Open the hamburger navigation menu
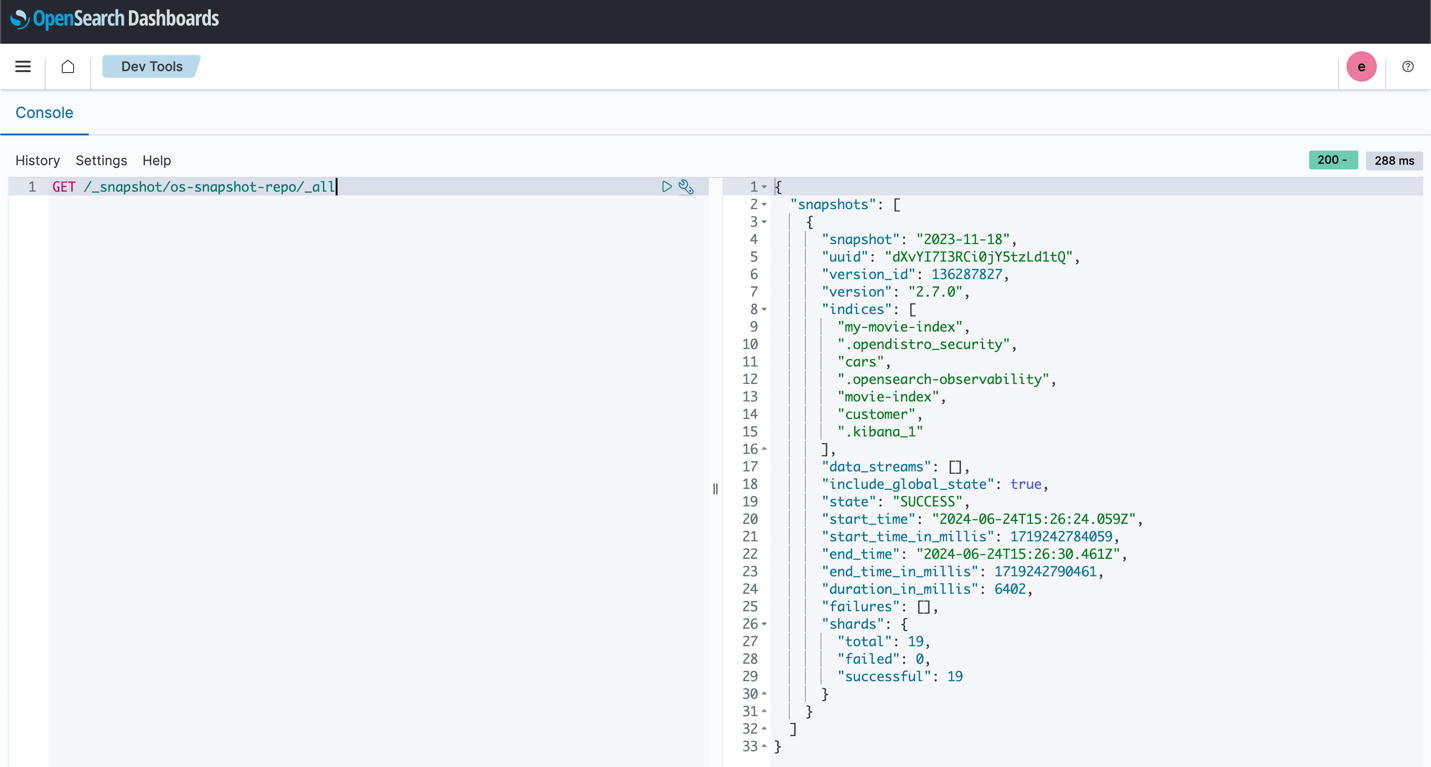This screenshot has height=767, width=1431. pyautogui.click(x=23, y=67)
